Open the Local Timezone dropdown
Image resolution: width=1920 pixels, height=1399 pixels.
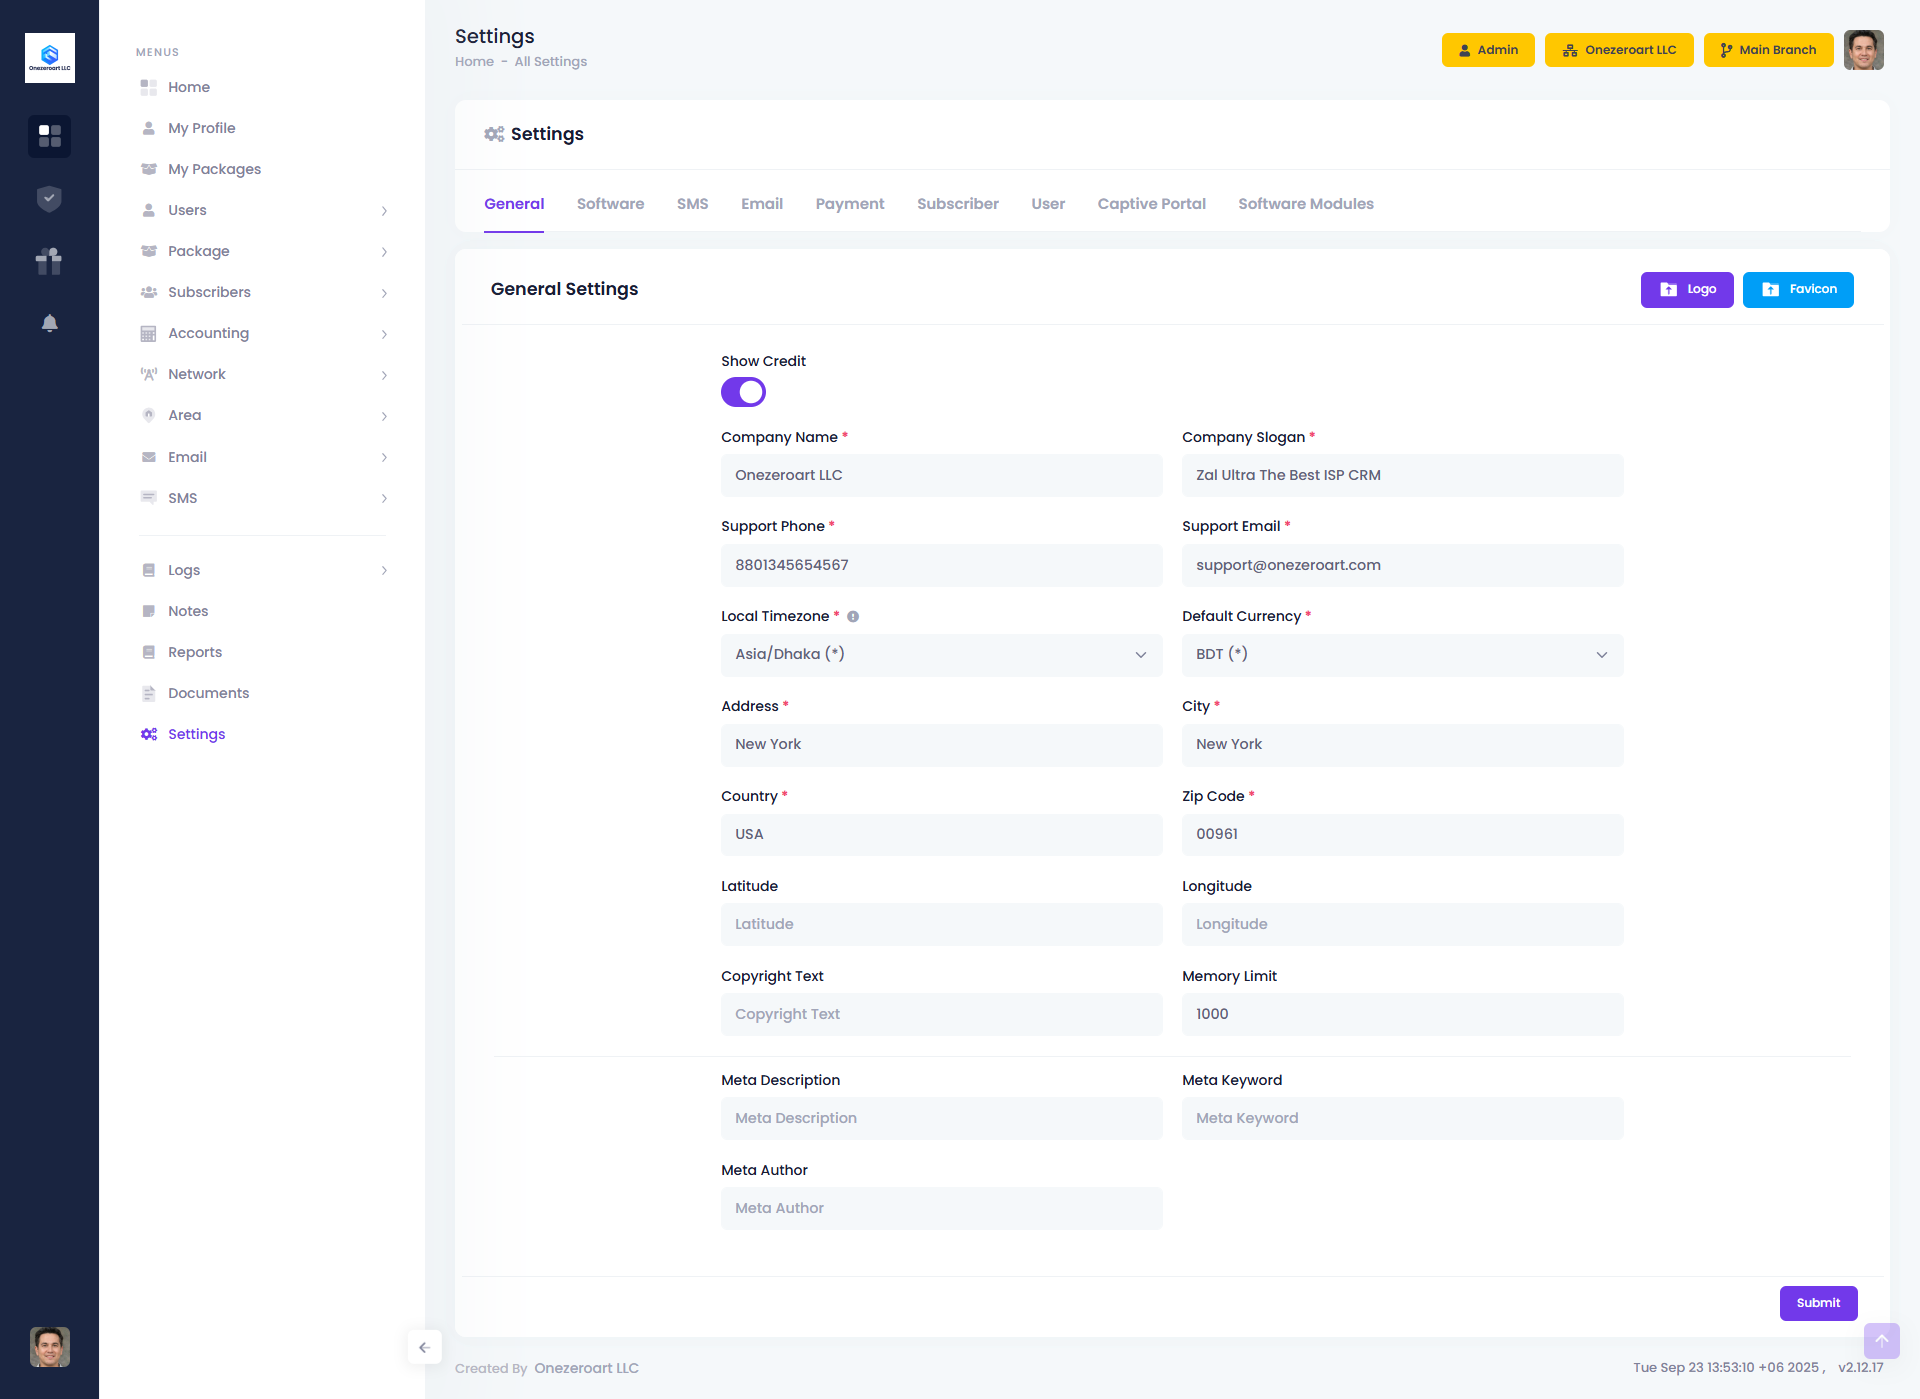[941, 655]
